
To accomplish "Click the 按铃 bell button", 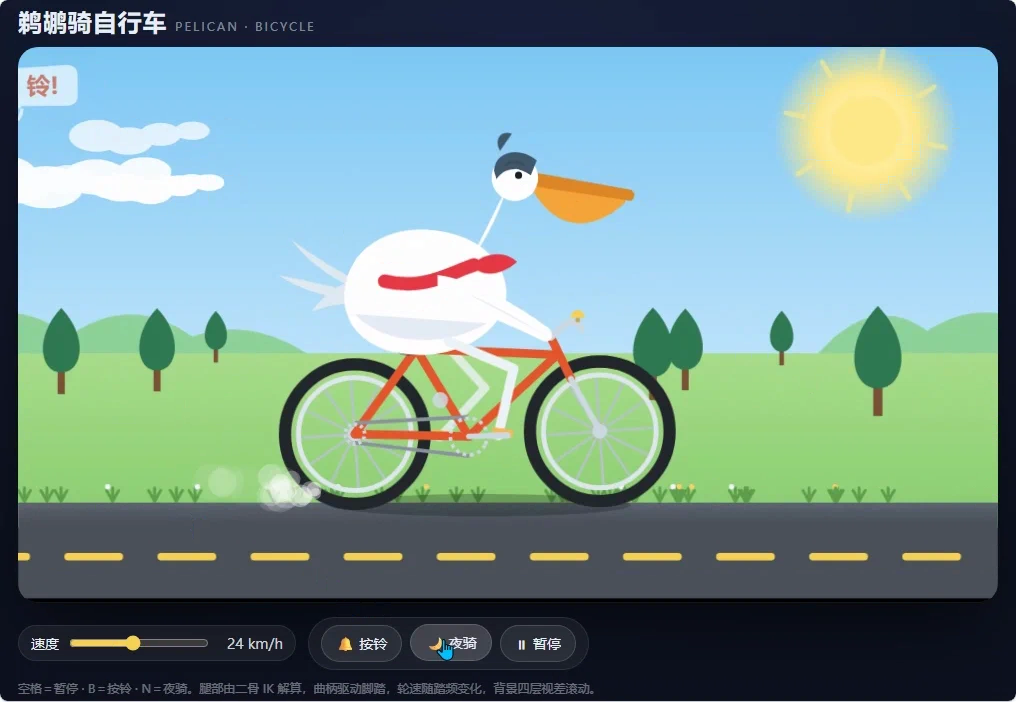I will click(362, 644).
